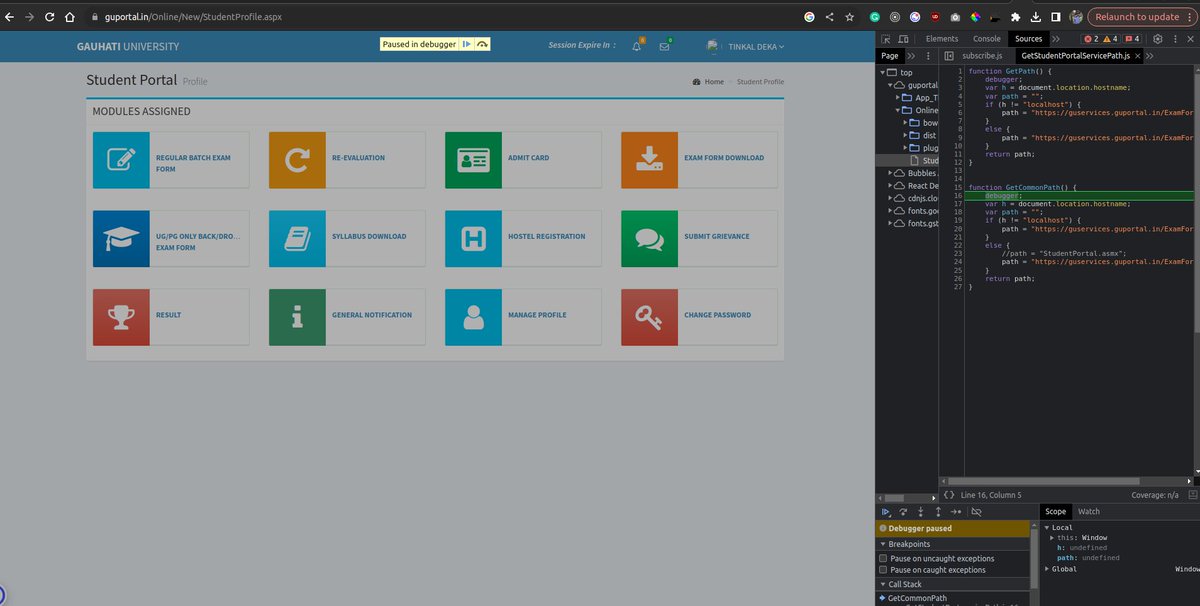Screen dimensions: 1200x606
Task: Switch to the Elements tab
Action: point(942,39)
